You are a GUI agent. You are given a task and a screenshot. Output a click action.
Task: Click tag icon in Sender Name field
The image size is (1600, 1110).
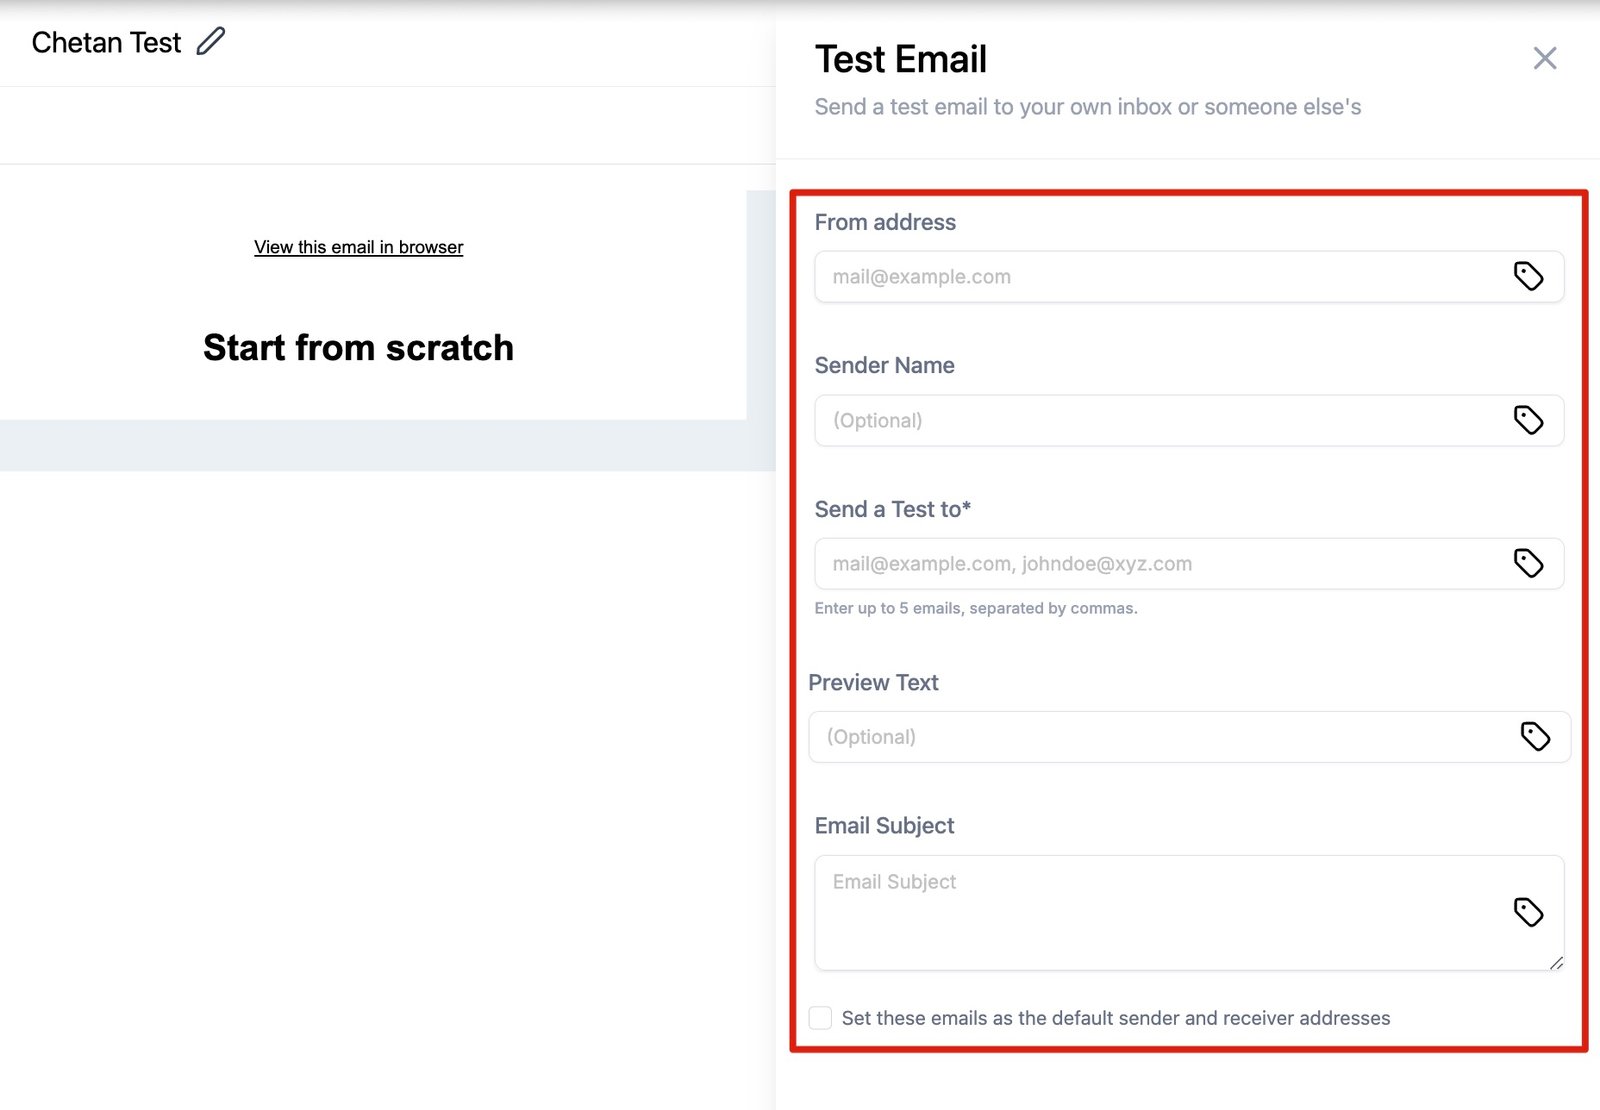click(1528, 420)
